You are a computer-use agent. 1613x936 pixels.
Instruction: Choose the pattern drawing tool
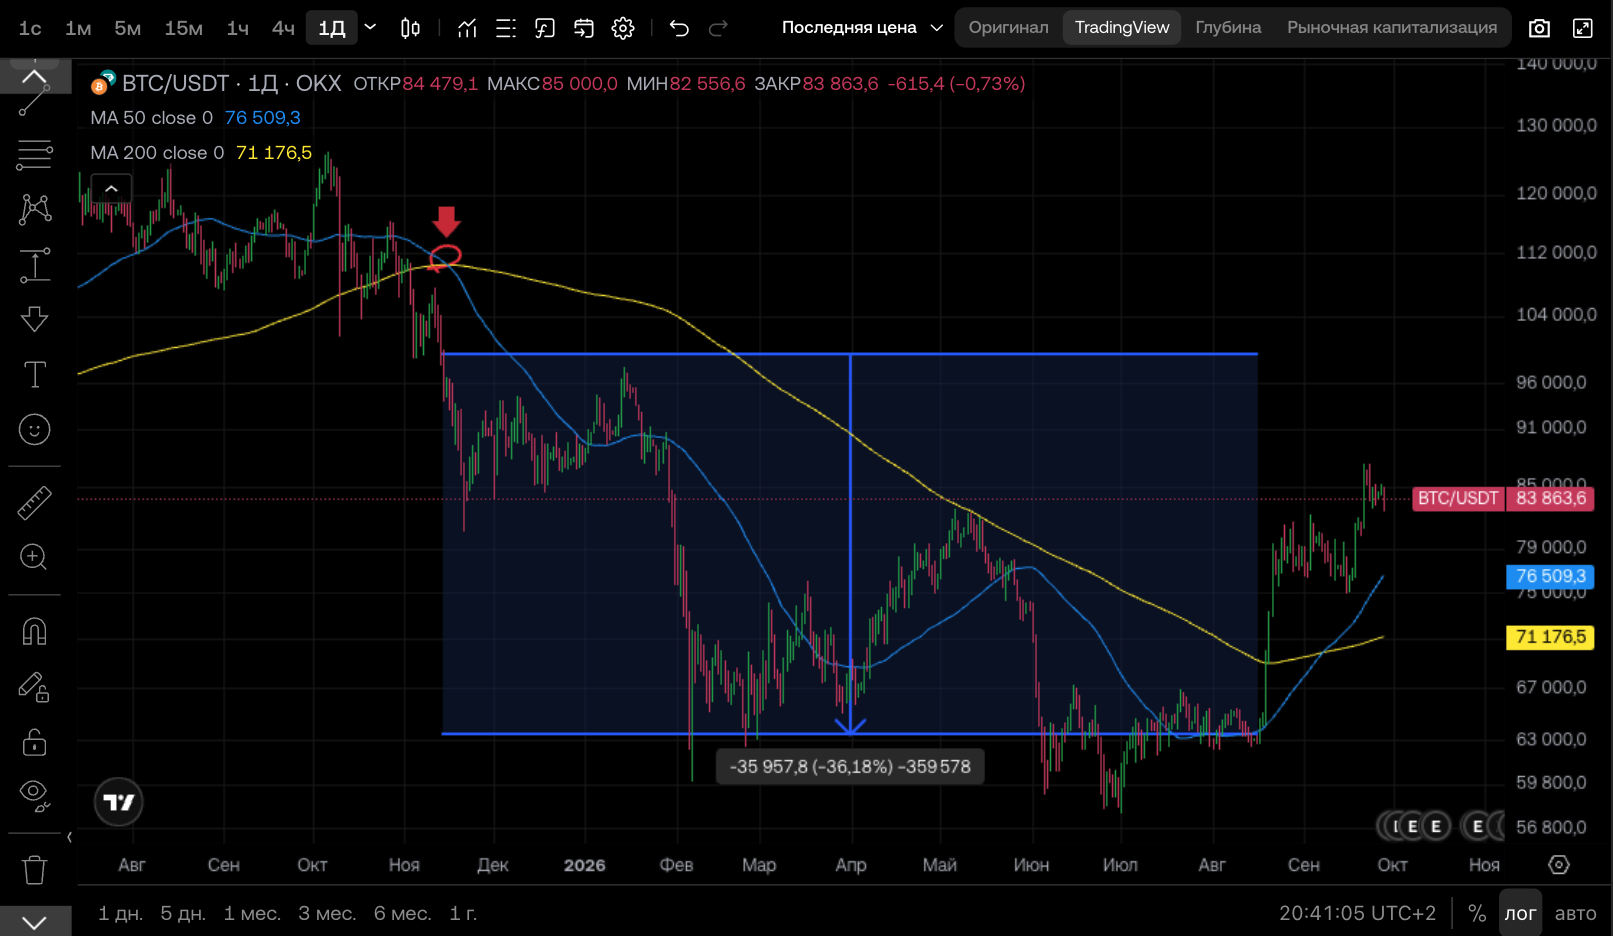34,208
